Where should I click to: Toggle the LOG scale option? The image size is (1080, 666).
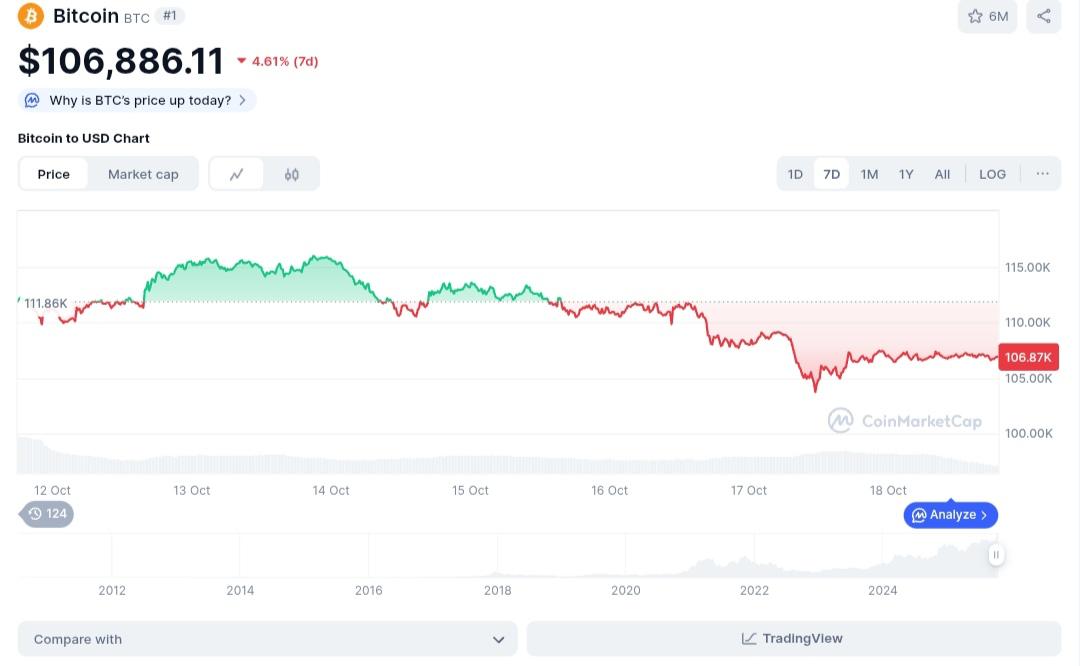(992, 174)
